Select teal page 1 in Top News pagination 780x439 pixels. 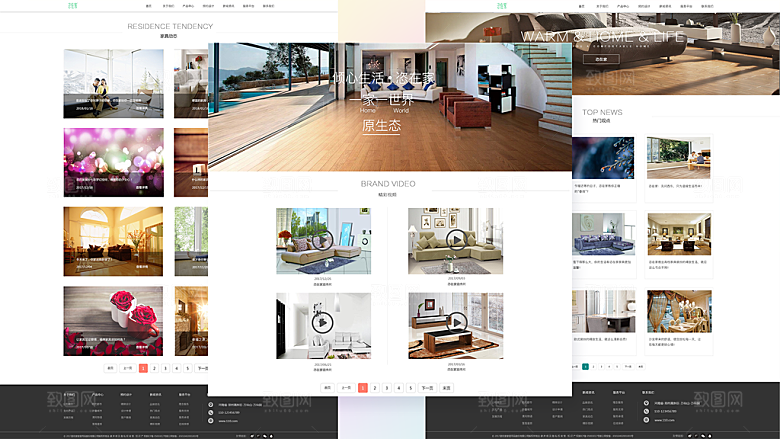585,366
